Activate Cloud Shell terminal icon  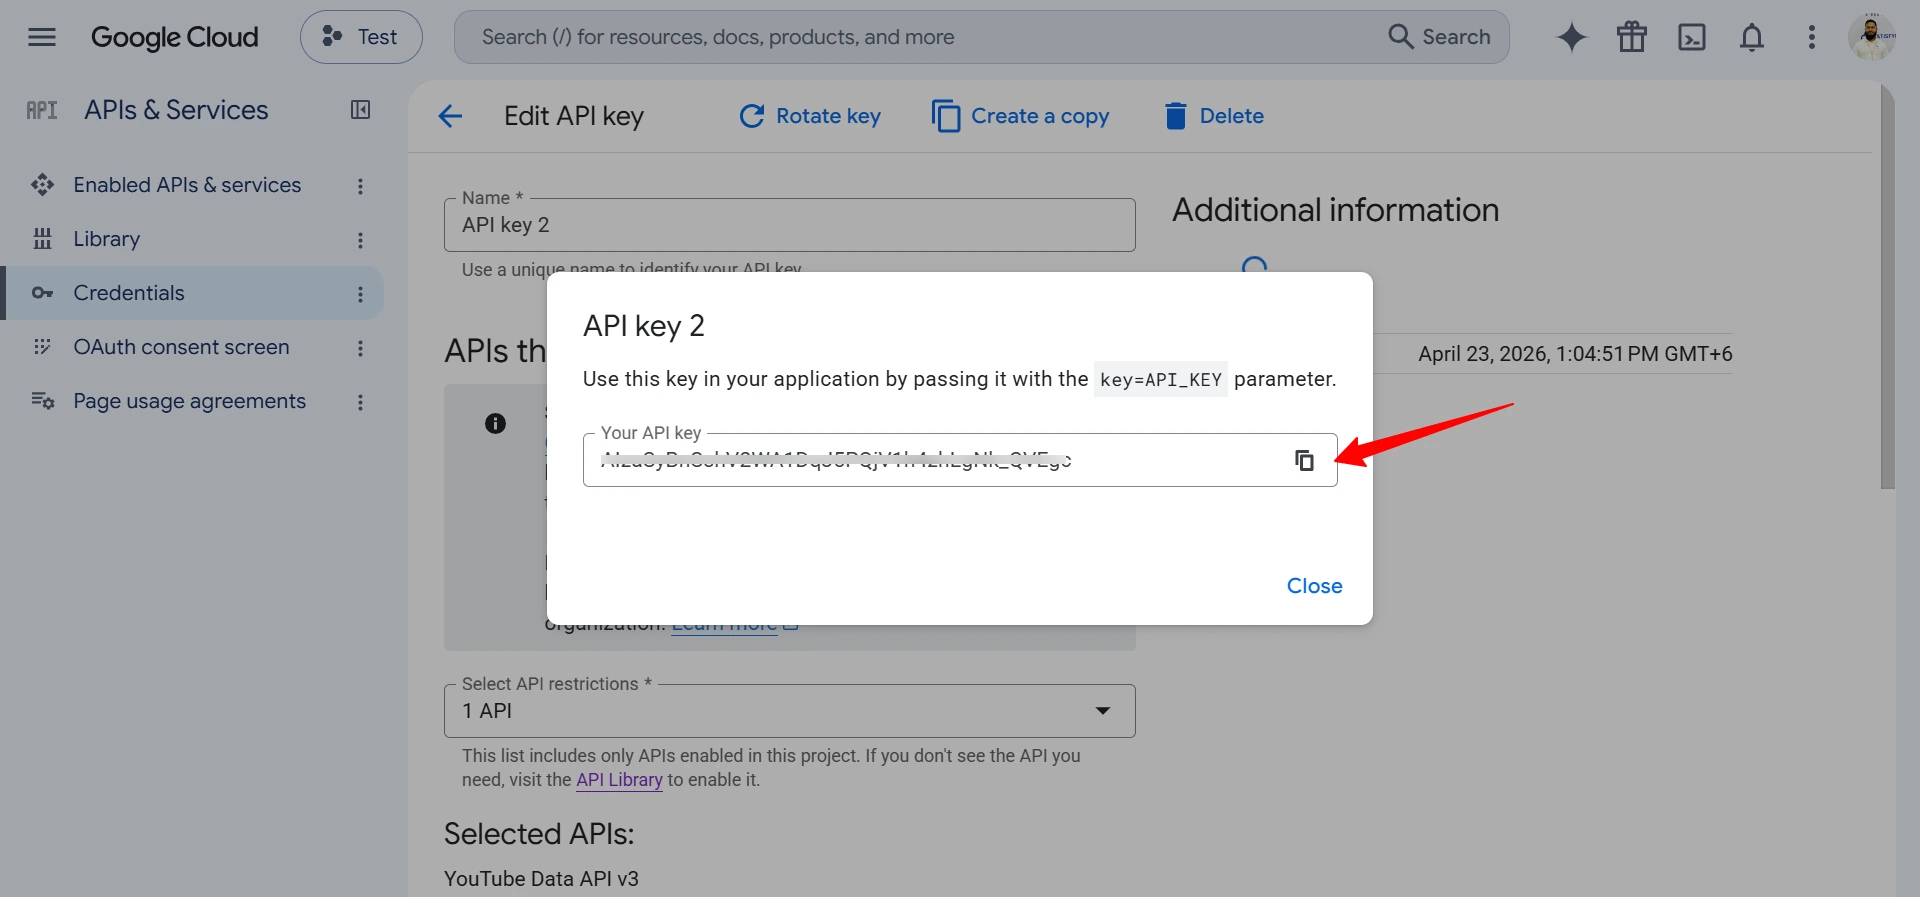click(x=1692, y=37)
